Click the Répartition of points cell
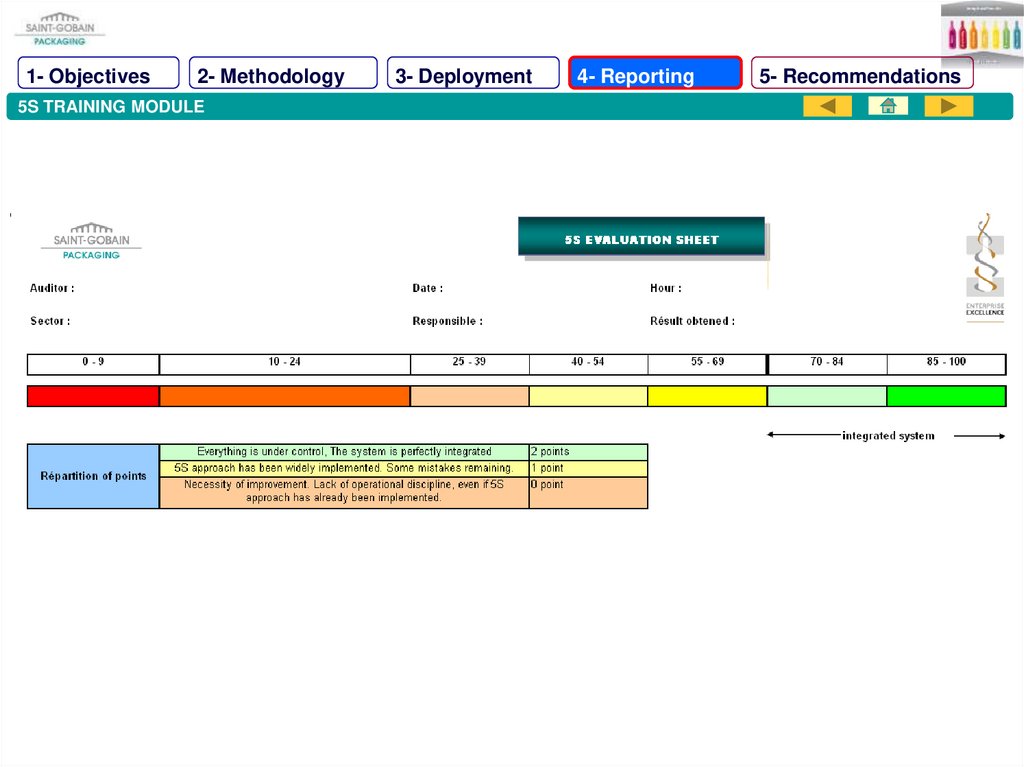Screen dimensions: 1024x767 click(x=93, y=476)
